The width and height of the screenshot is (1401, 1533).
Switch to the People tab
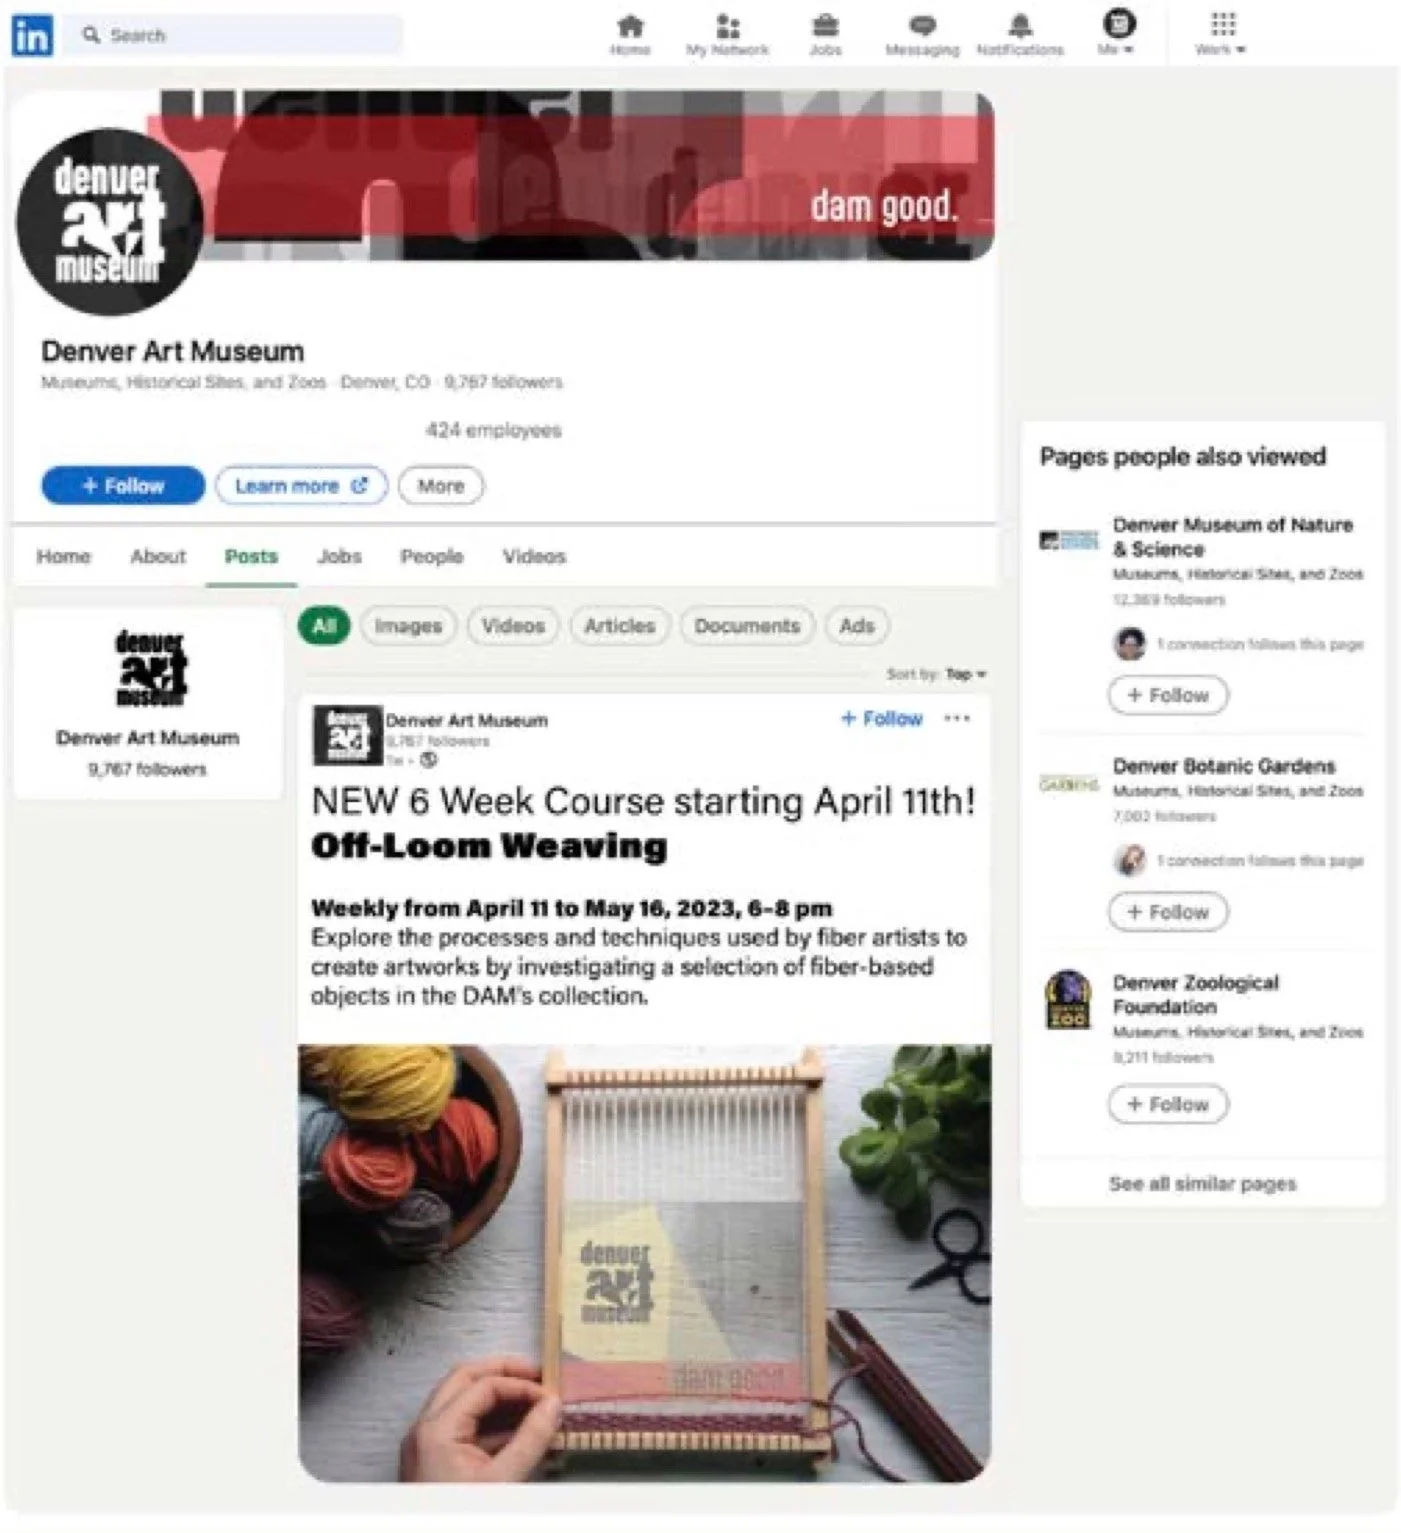[432, 556]
